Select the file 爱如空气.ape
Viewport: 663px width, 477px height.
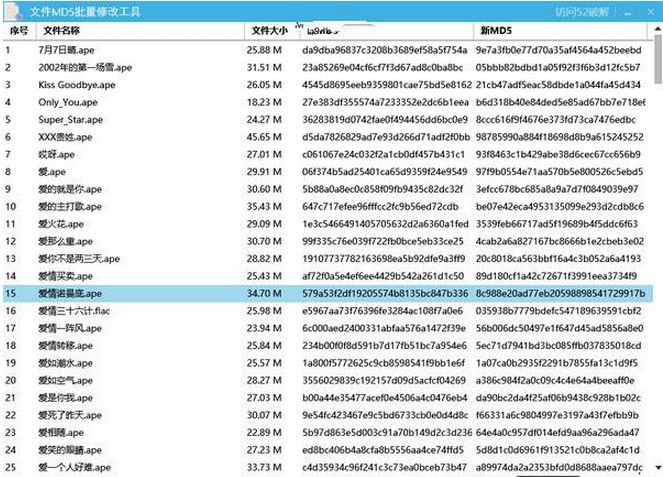point(66,380)
